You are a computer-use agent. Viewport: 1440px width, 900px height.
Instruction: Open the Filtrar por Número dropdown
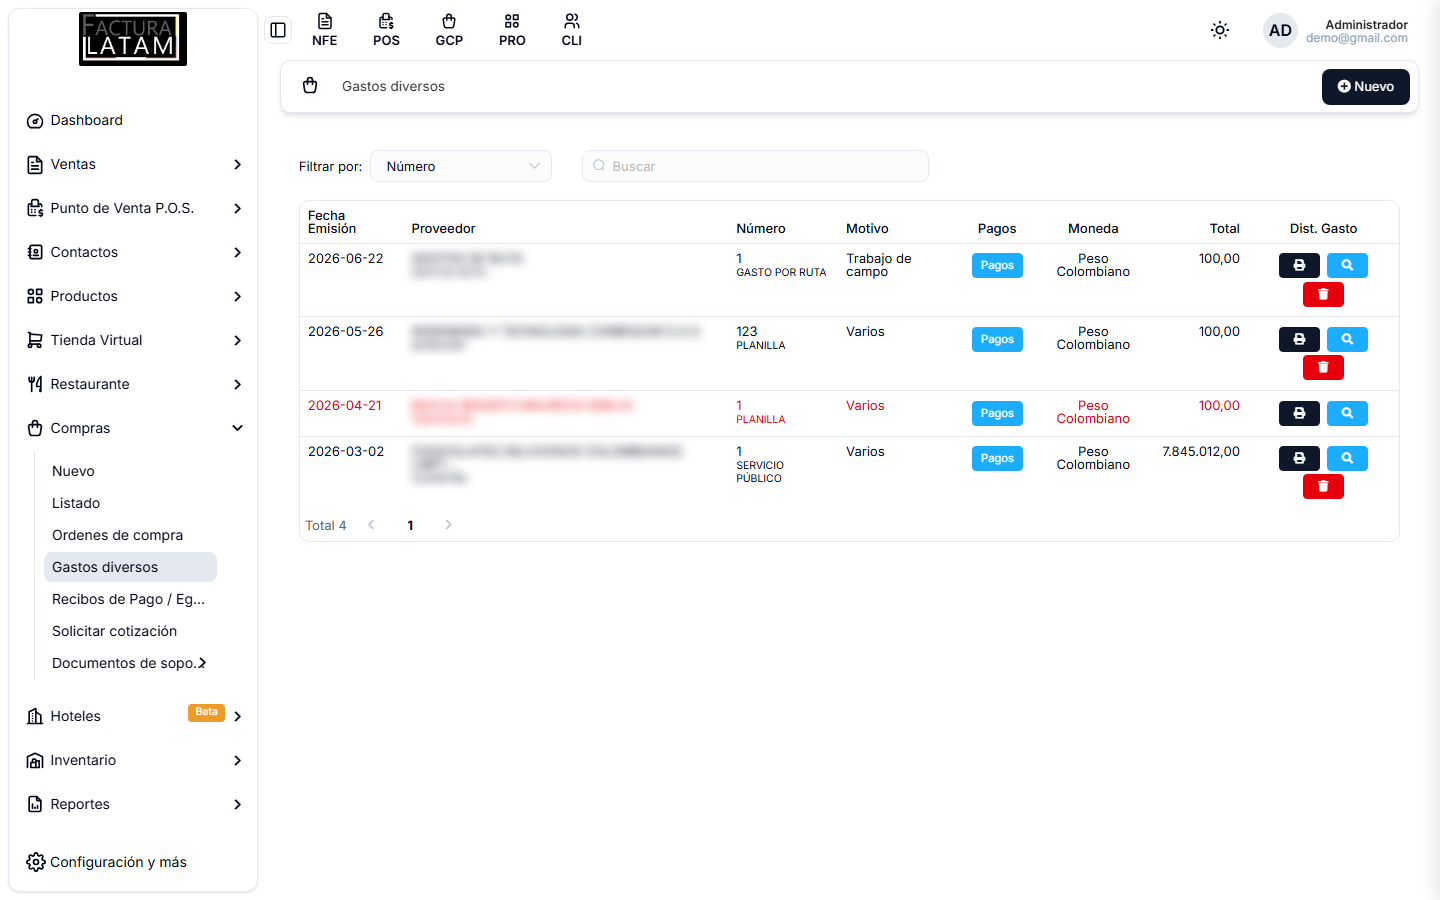[x=461, y=166]
